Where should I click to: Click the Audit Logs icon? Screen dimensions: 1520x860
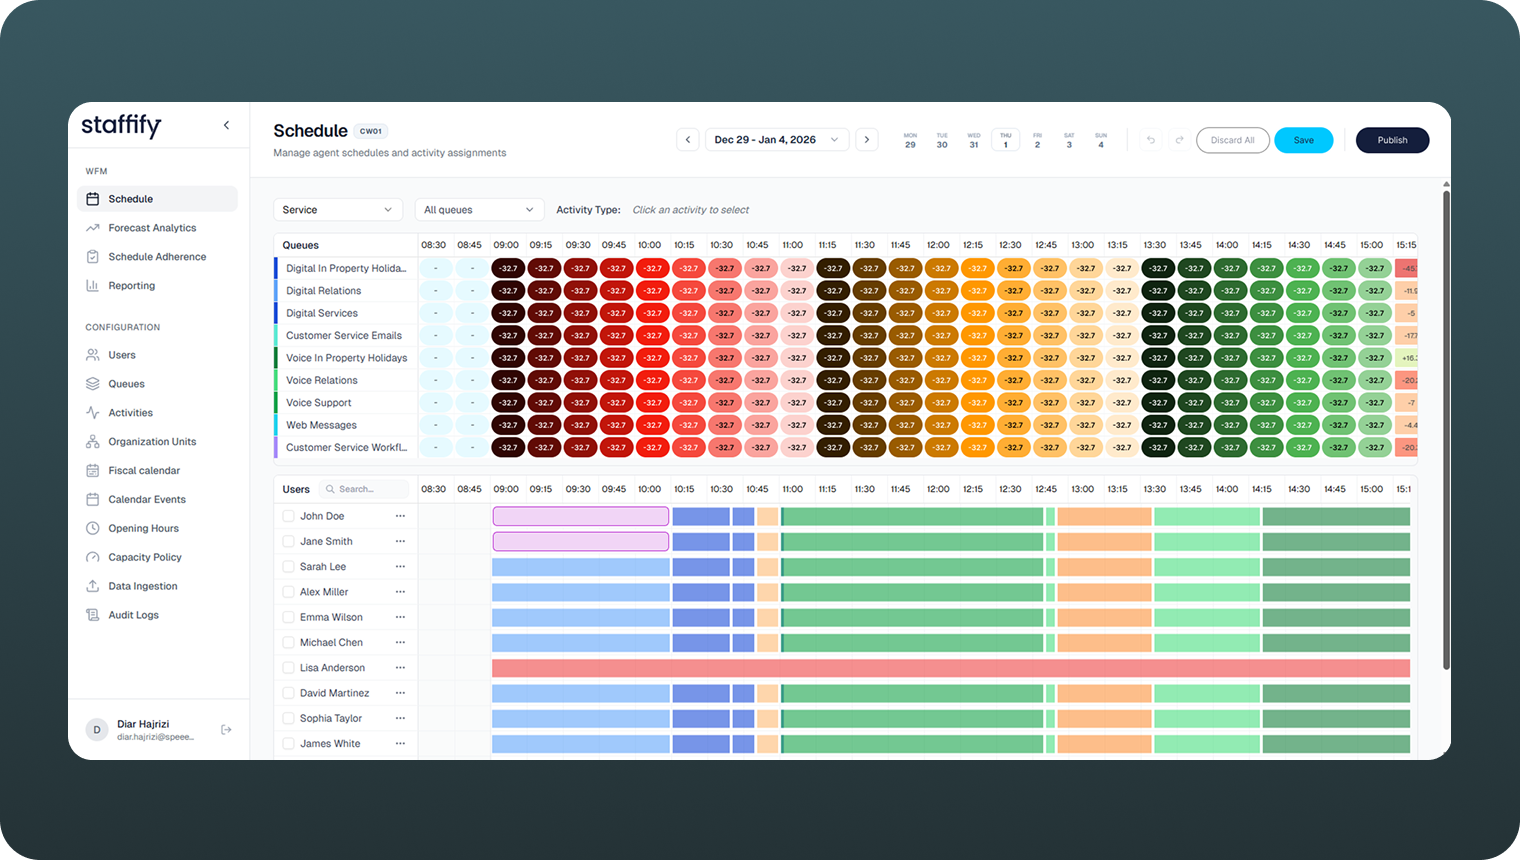coord(93,615)
